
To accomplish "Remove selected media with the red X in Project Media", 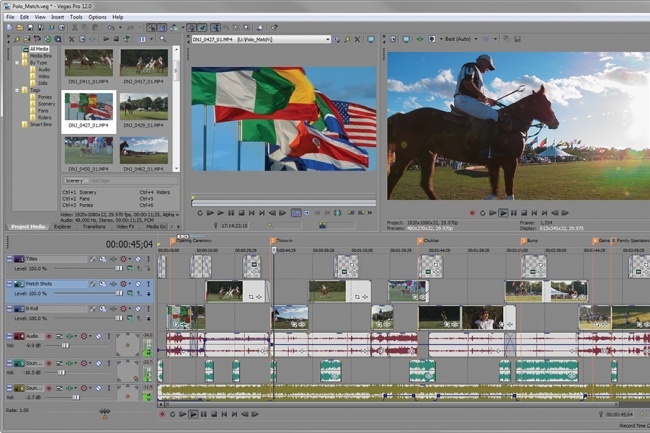I will tap(71, 39).
